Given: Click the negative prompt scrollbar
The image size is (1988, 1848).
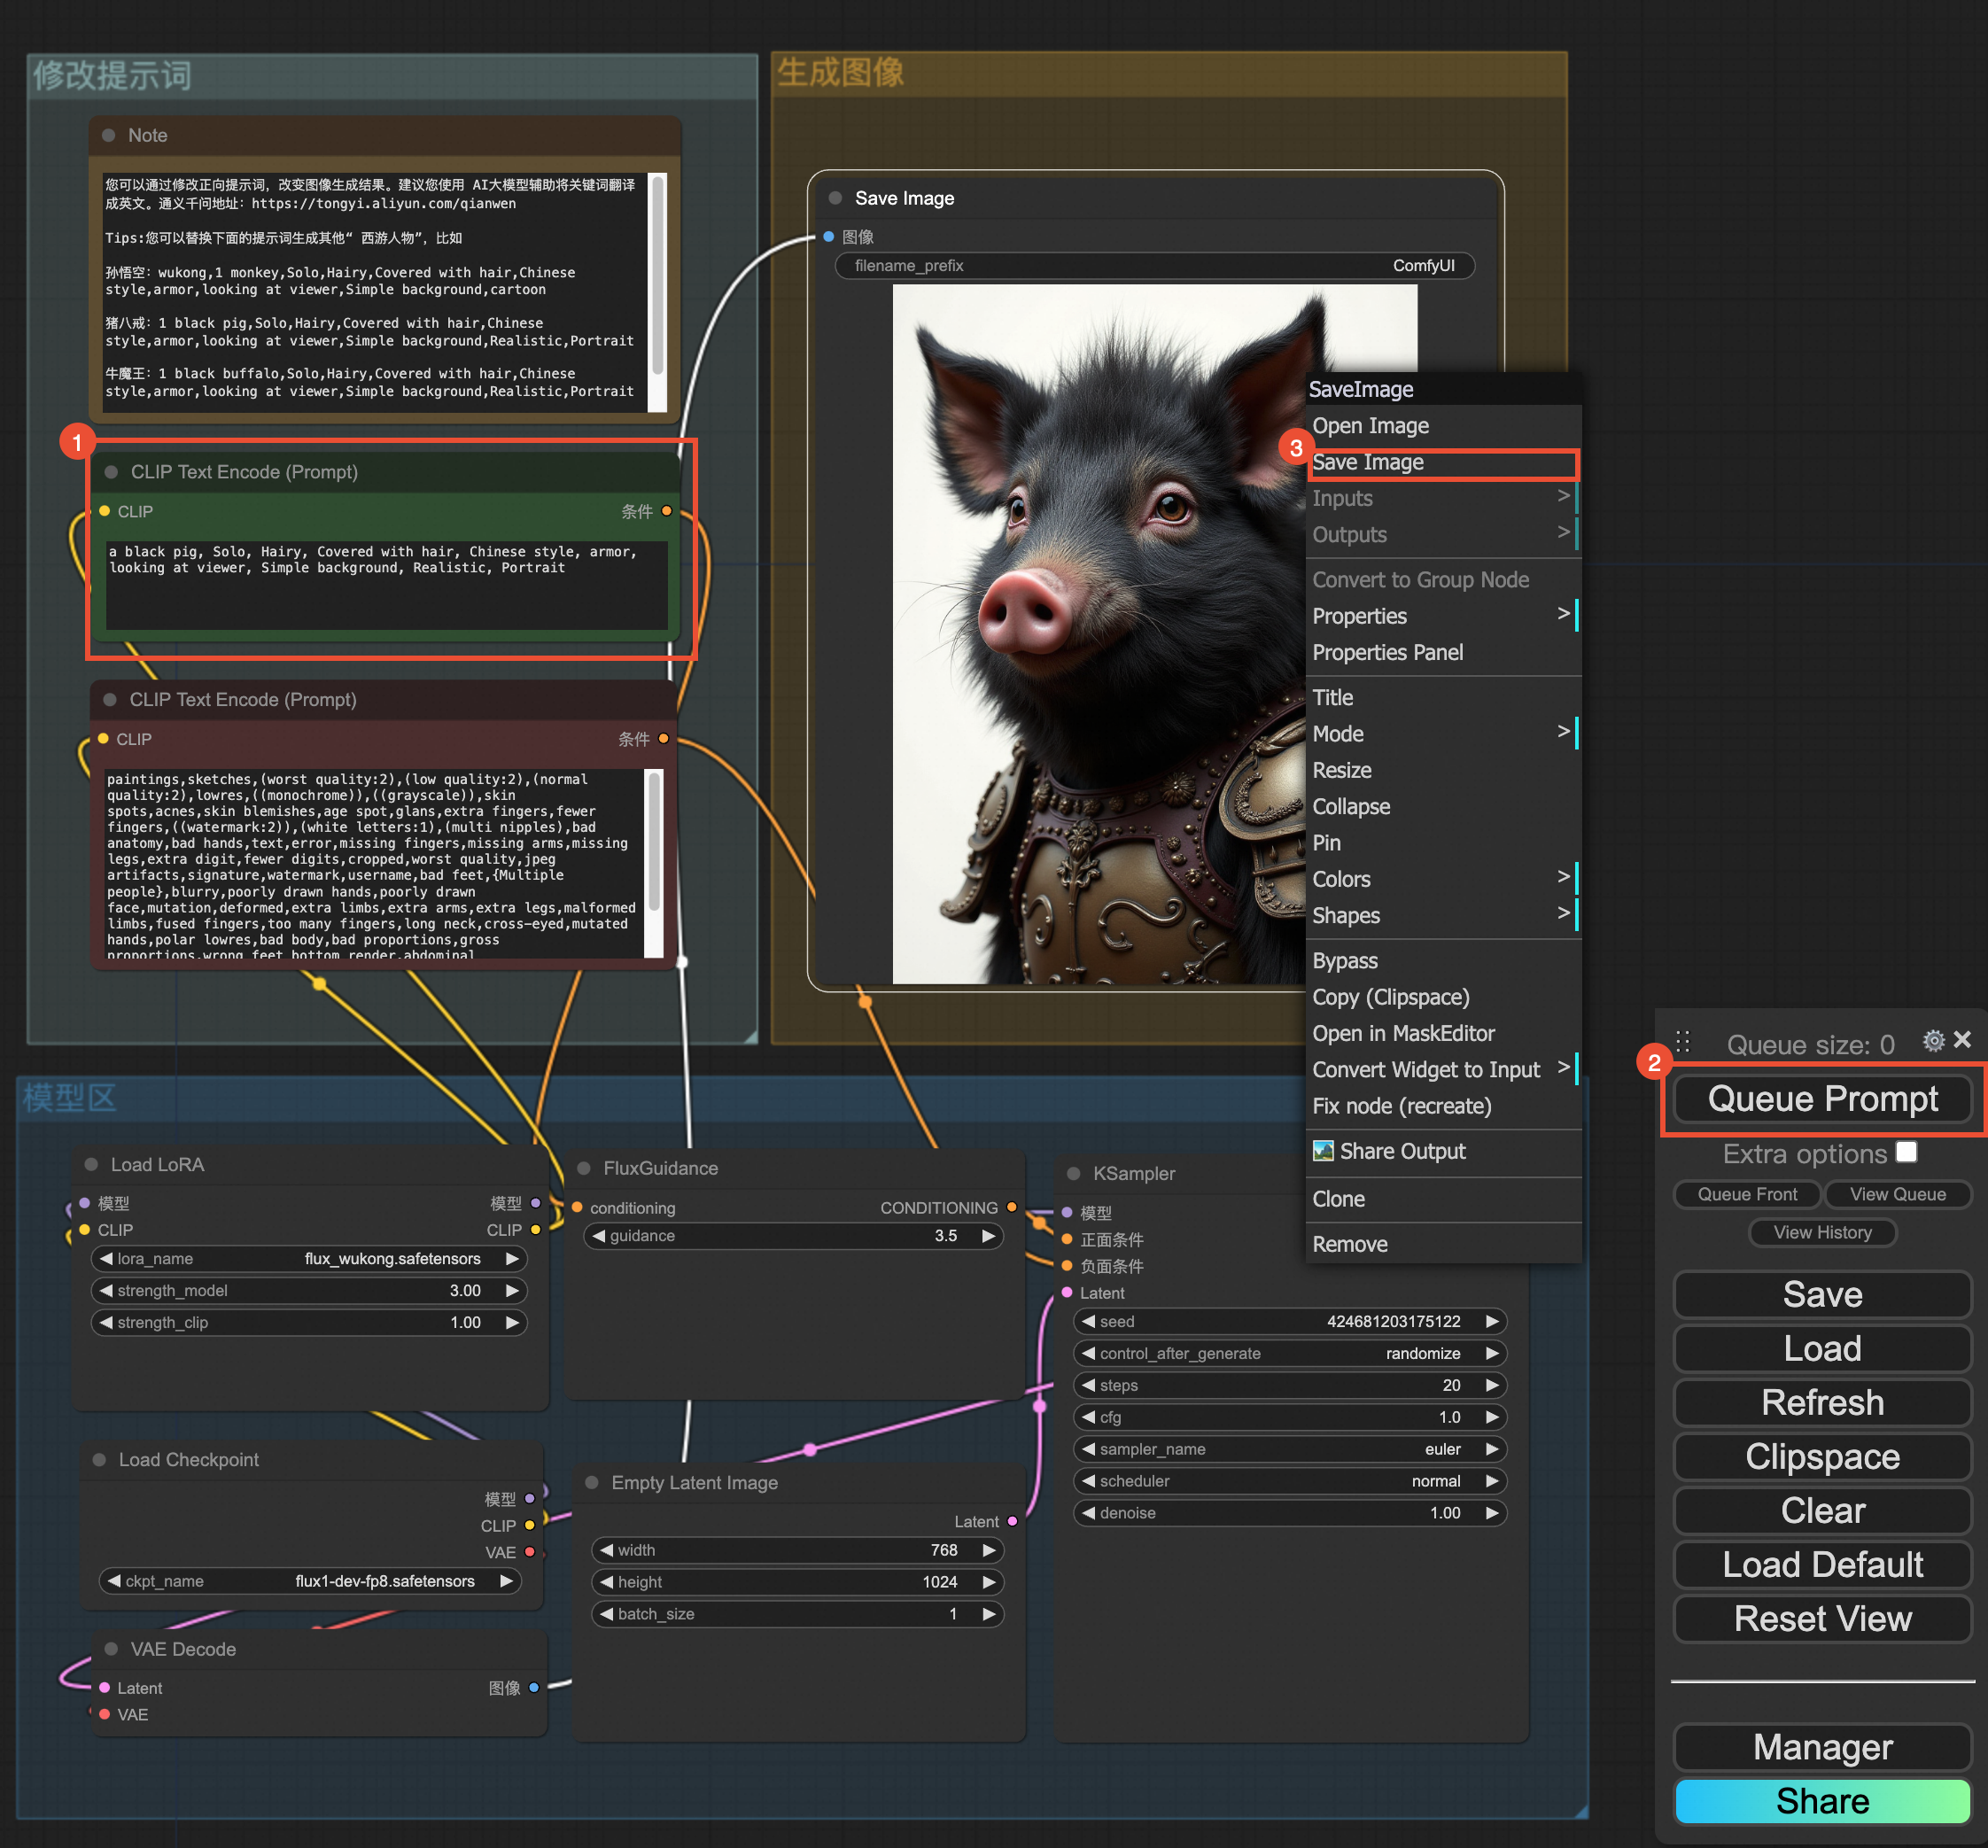Looking at the screenshot, I should (655, 842).
